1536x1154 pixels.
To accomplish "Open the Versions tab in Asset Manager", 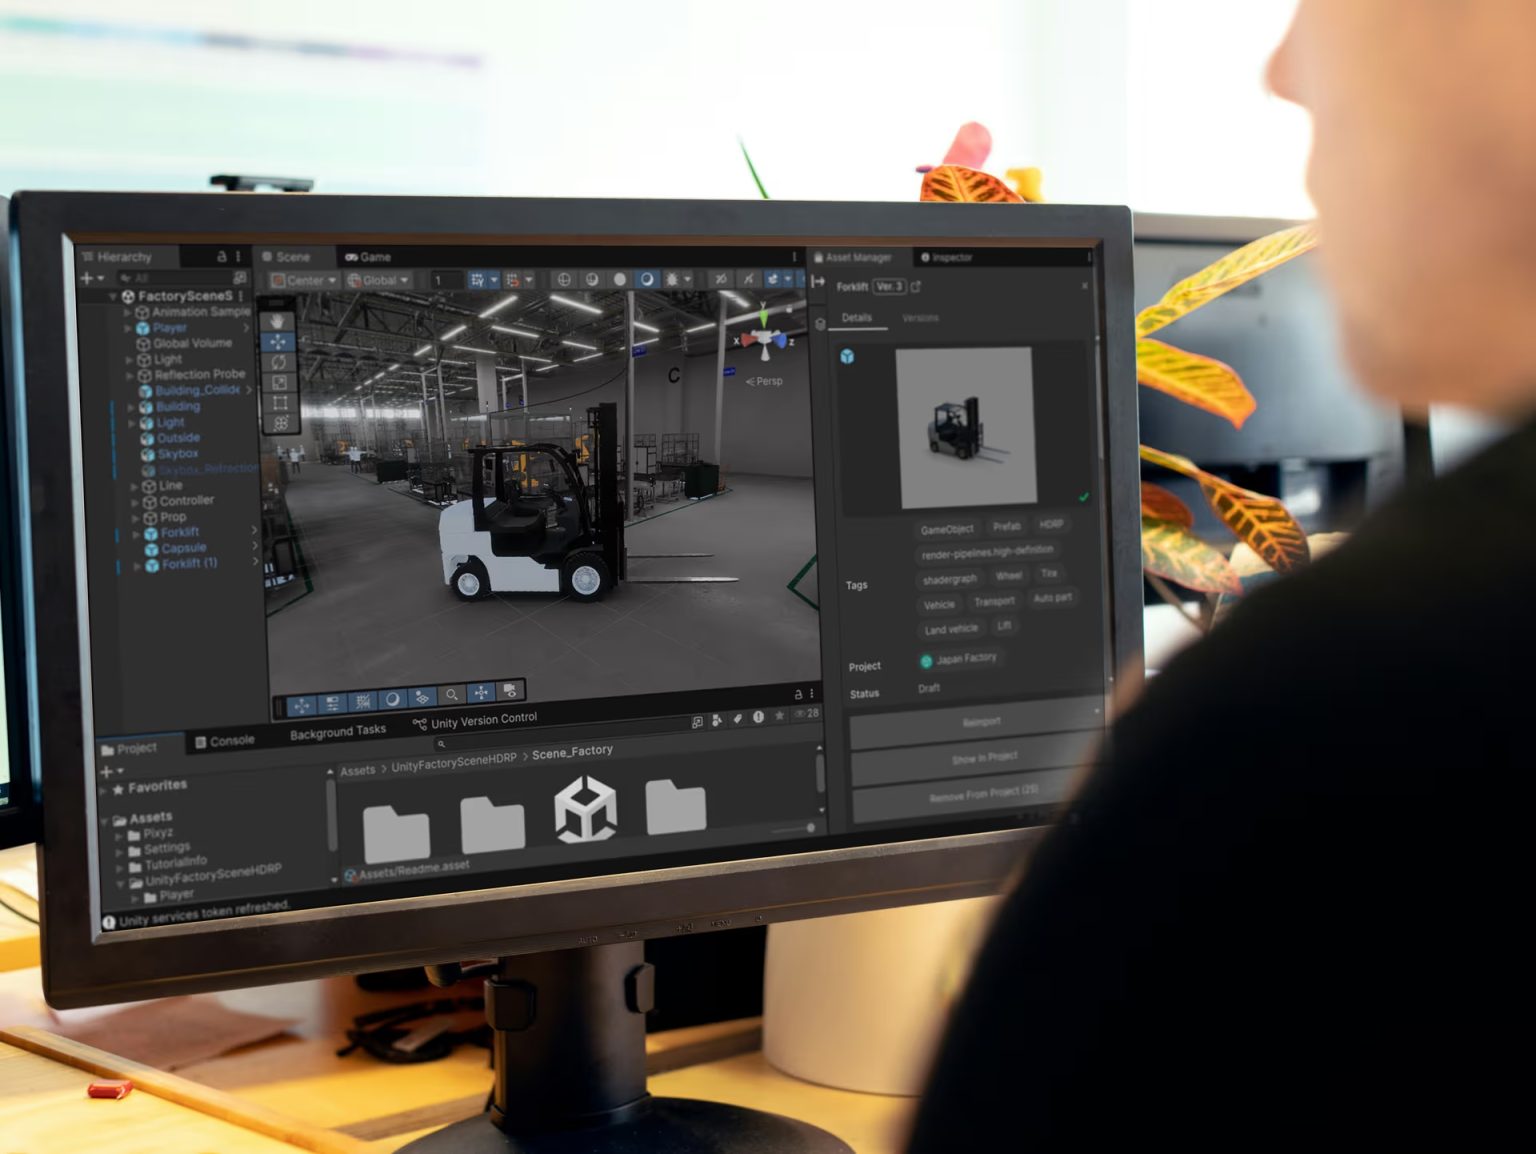I will click(921, 318).
